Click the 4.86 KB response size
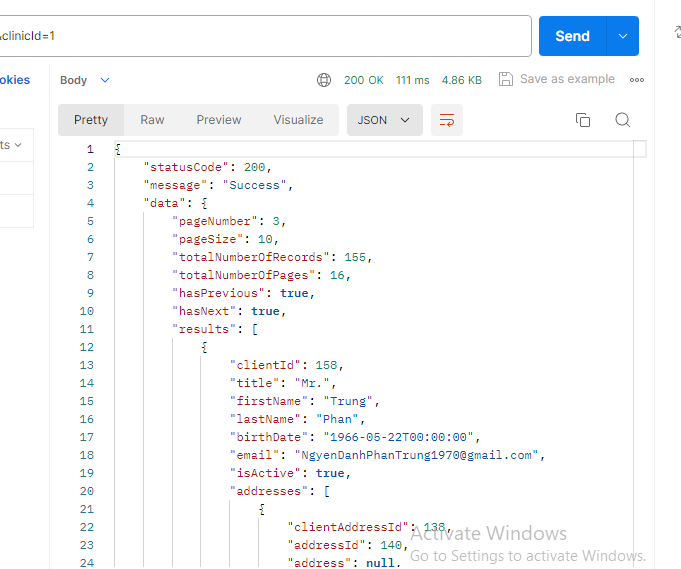The image size is (681, 569). pos(462,80)
